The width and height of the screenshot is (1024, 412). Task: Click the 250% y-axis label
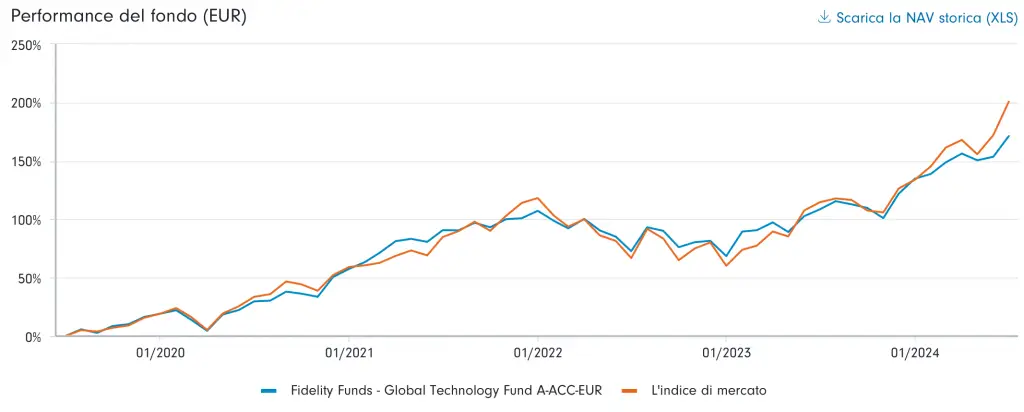point(26,45)
